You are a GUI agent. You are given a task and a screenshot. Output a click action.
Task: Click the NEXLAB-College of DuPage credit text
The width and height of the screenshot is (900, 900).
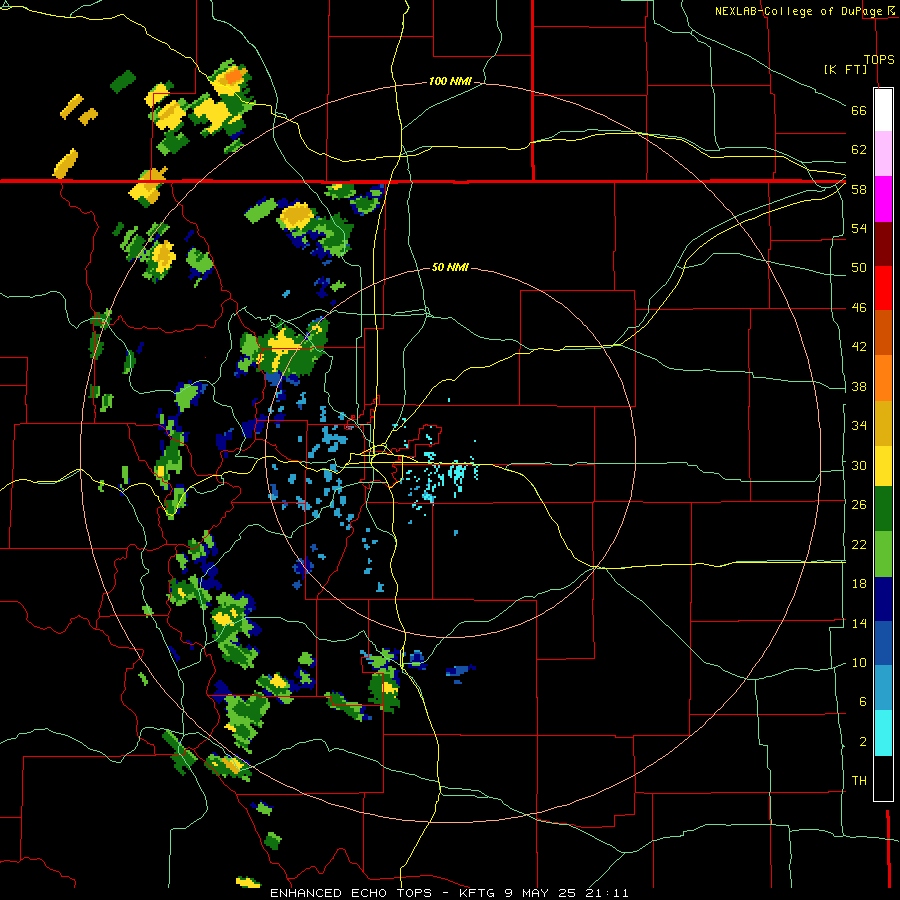[798, 11]
